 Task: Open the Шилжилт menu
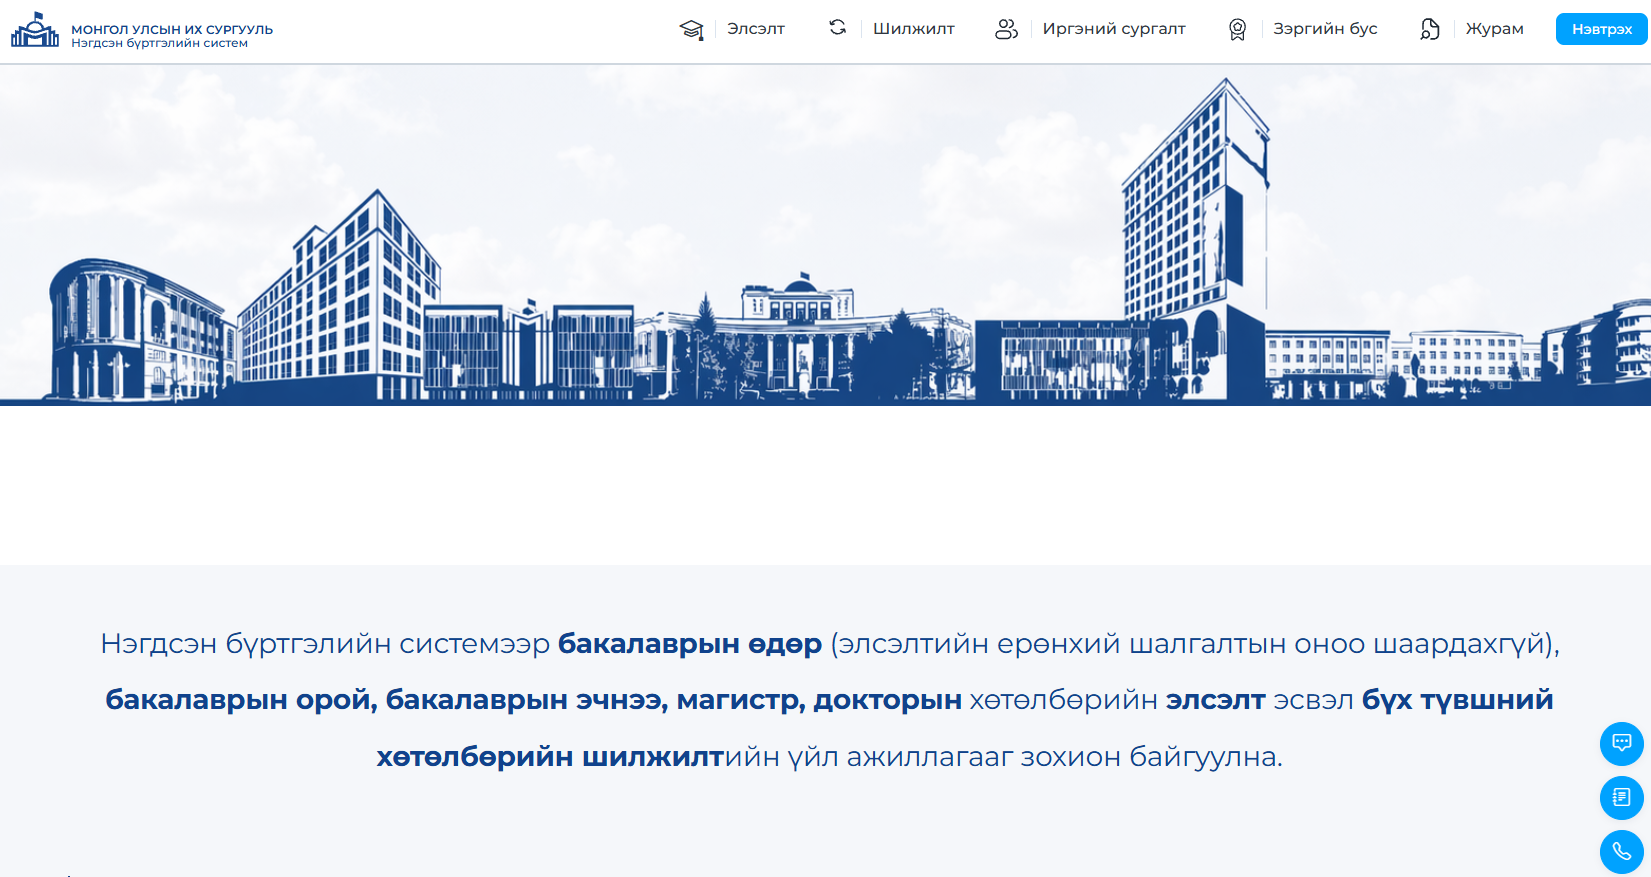(x=914, y=29)
